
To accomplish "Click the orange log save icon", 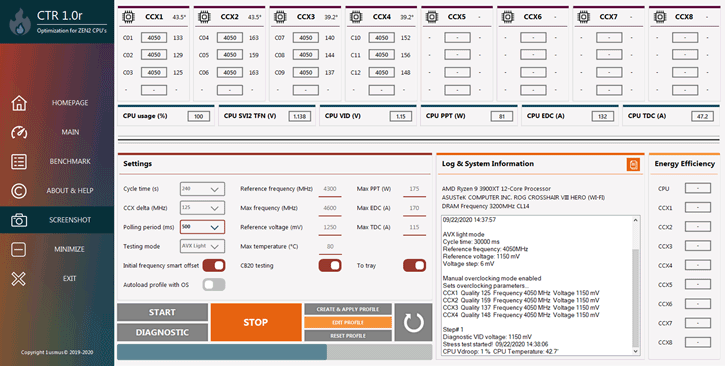I will pyautogui.click(x=633, y=164).
